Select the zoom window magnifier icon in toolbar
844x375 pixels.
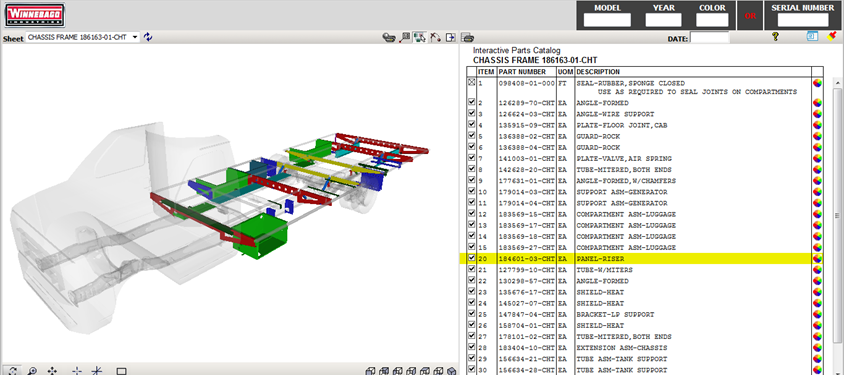tap(405, 38)
